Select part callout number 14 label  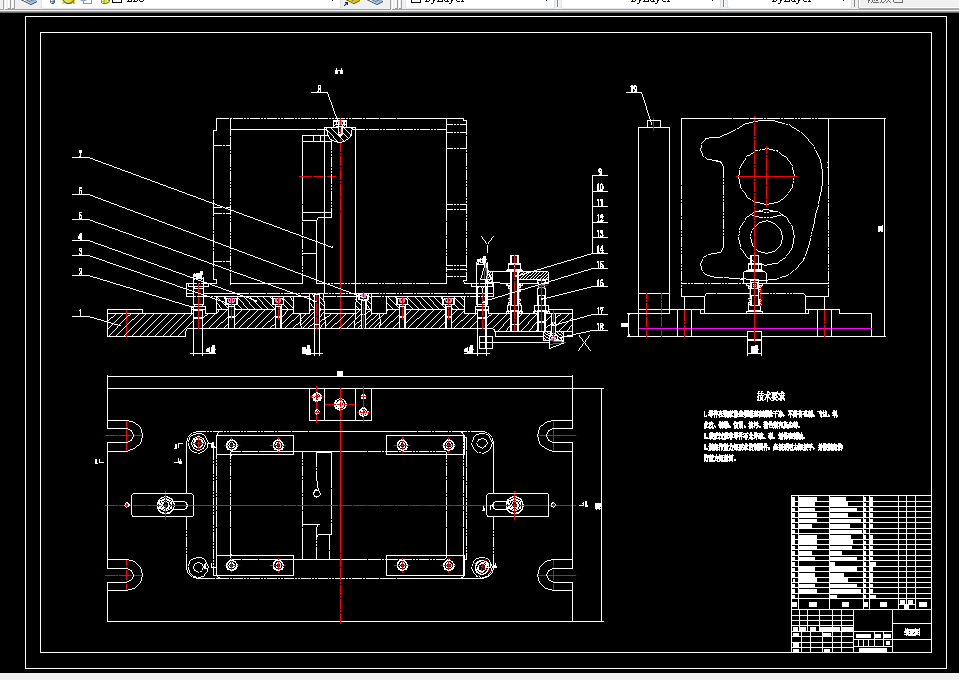coord(600,249)
